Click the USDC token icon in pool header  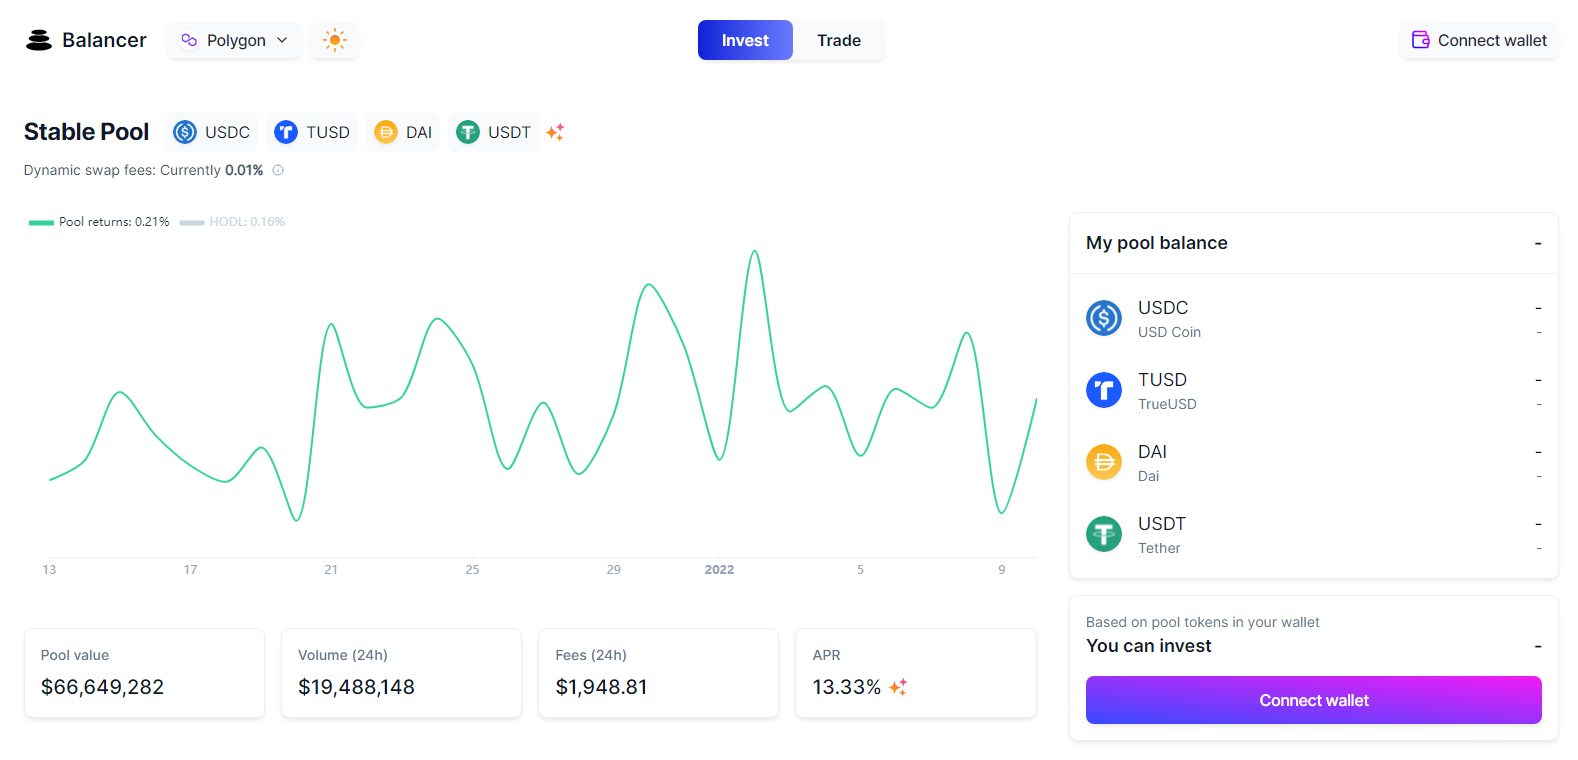point(185,132)
